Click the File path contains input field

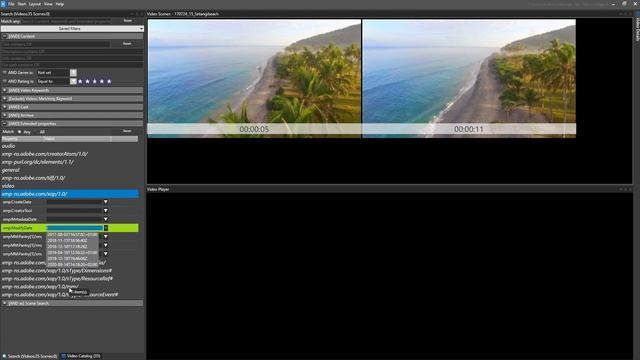[72, 65]
